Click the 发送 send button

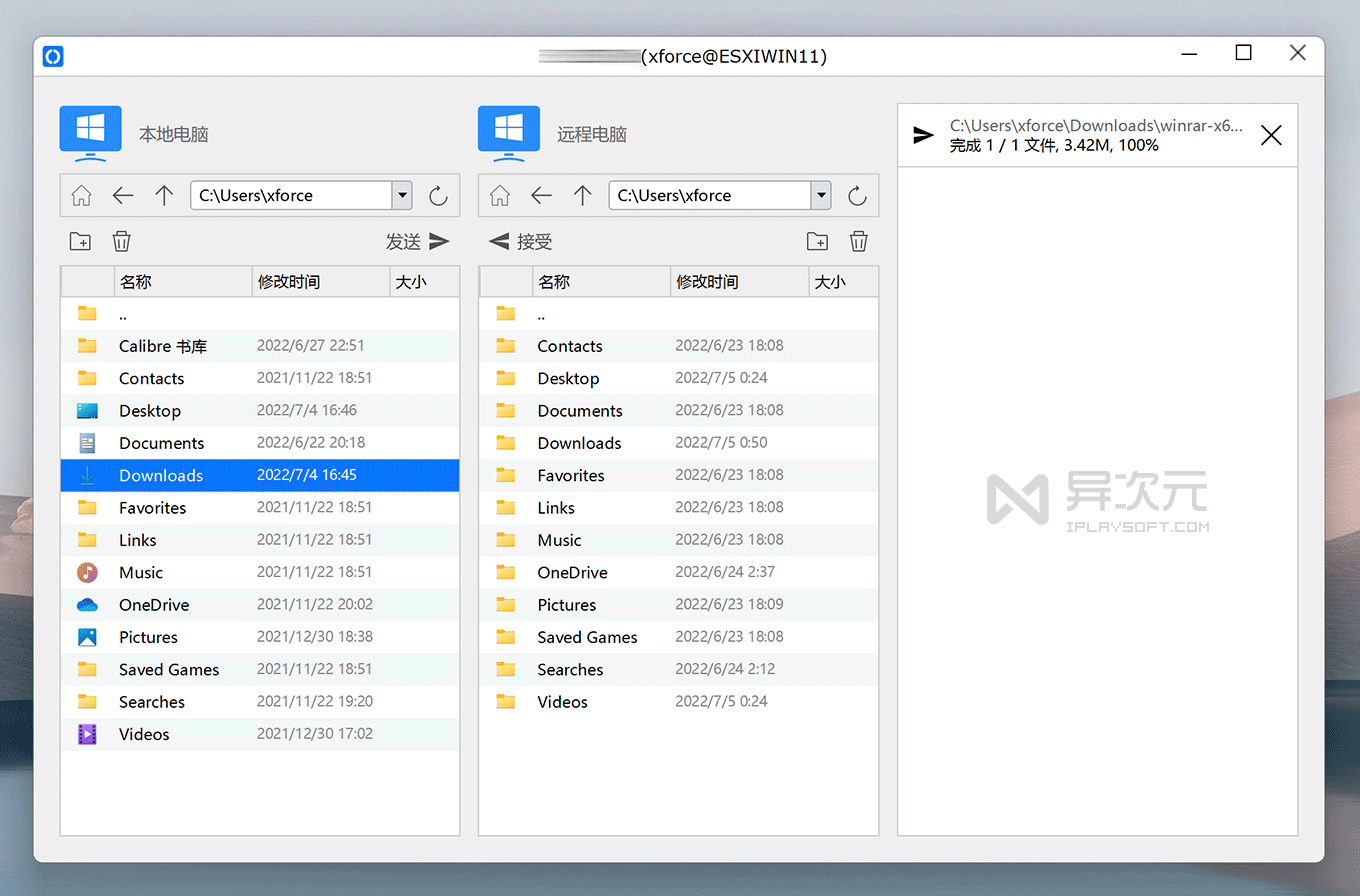(x=418, y=241)
